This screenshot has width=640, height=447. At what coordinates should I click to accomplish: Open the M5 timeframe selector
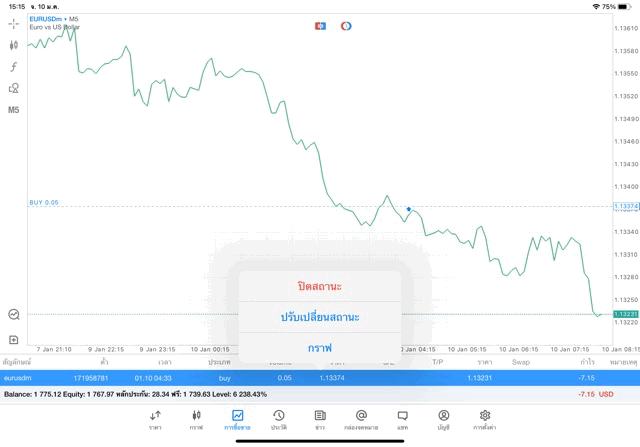14,110
